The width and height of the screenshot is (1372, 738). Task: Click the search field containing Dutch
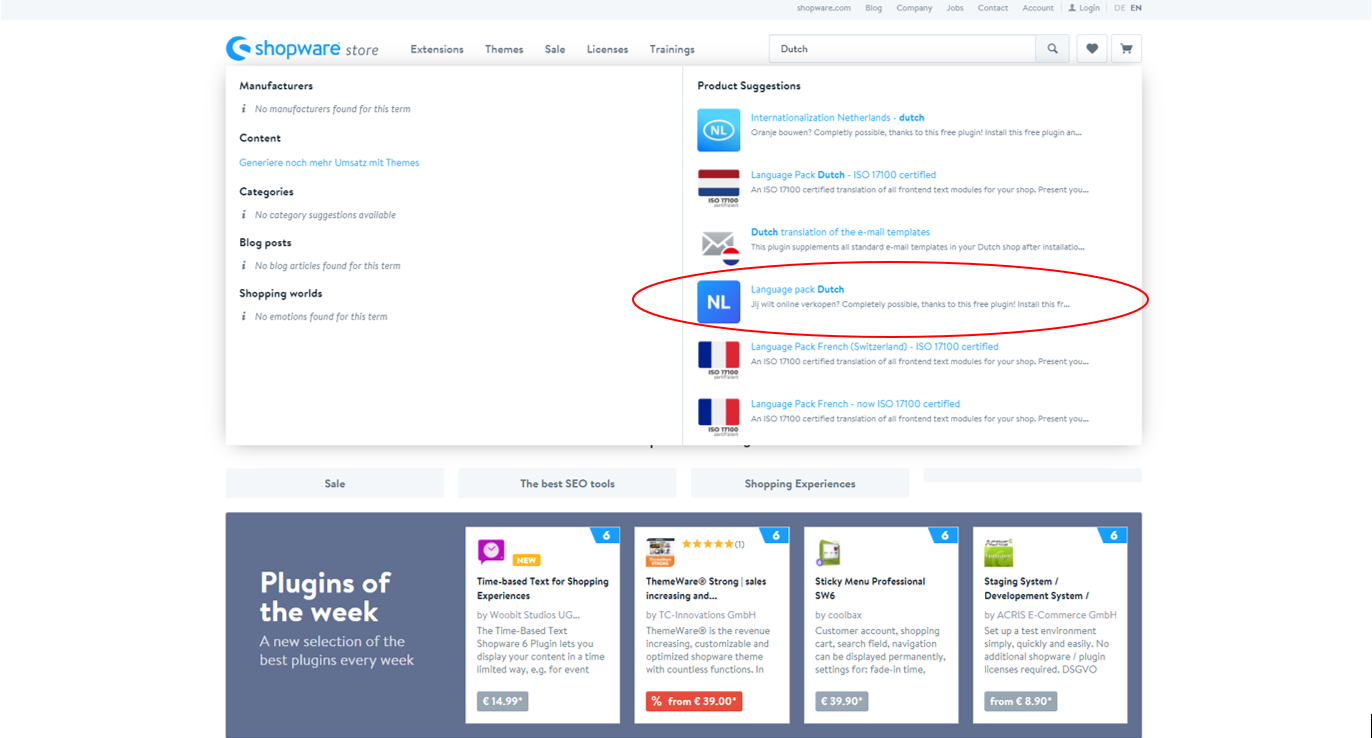[x=901, y=49]
